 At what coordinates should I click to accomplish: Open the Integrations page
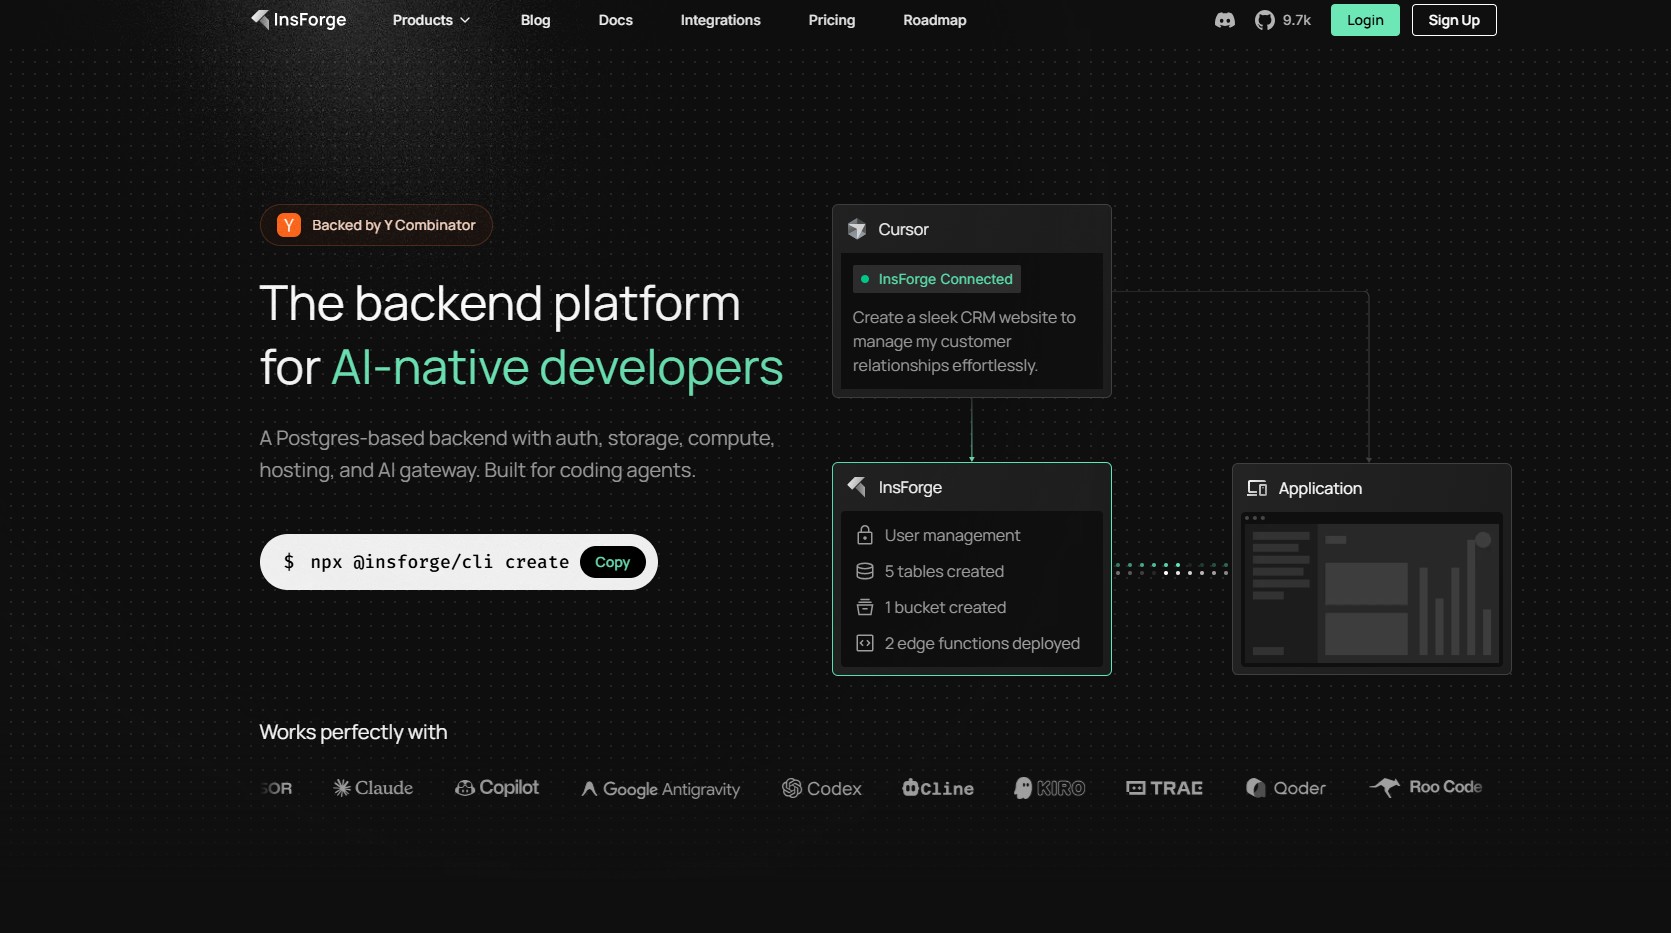(721, 20)
